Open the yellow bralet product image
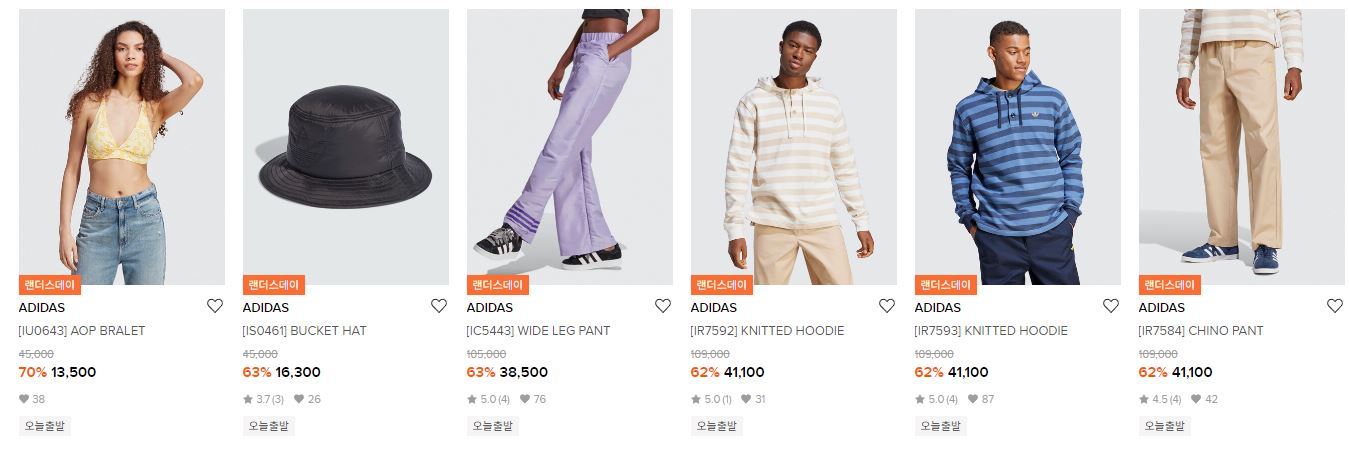Image resolution: width=1349 pixels, height=461 pixels. click(122, 147)
